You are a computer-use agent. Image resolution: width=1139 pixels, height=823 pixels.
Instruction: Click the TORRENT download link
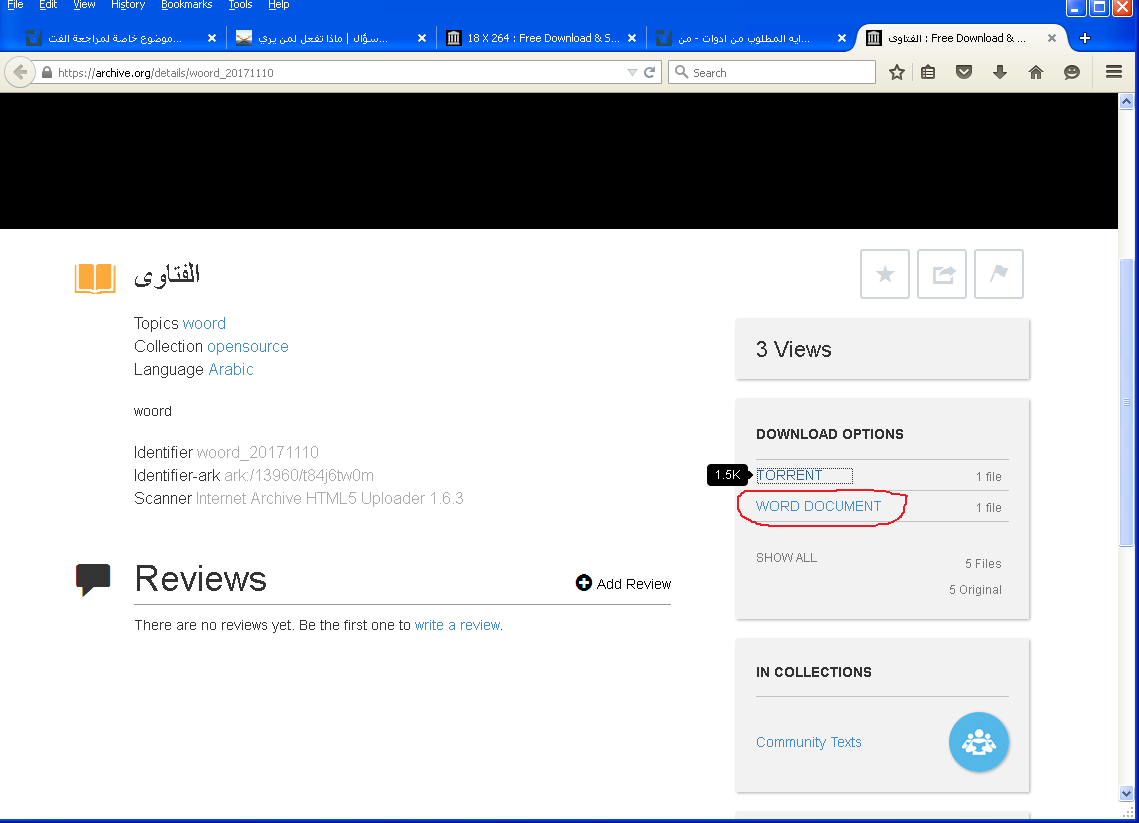790,476
